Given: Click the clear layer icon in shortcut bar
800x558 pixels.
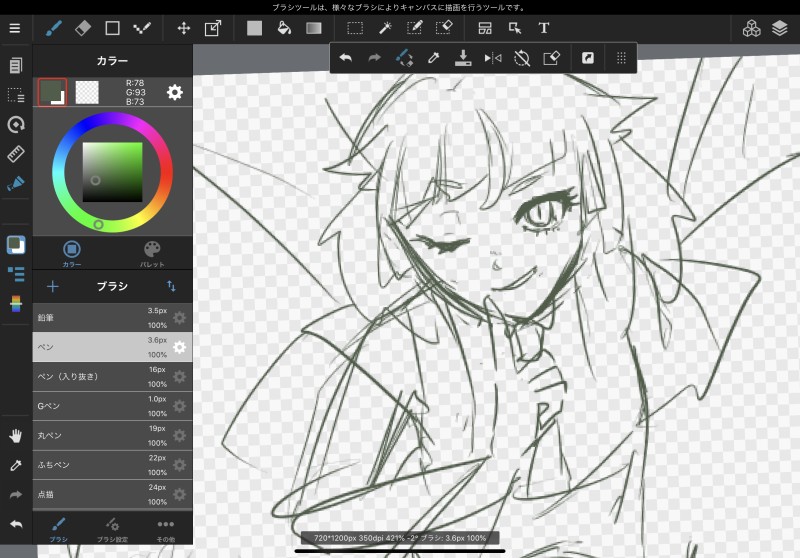Looking at the screenshot, I should [x=552, y=58].
